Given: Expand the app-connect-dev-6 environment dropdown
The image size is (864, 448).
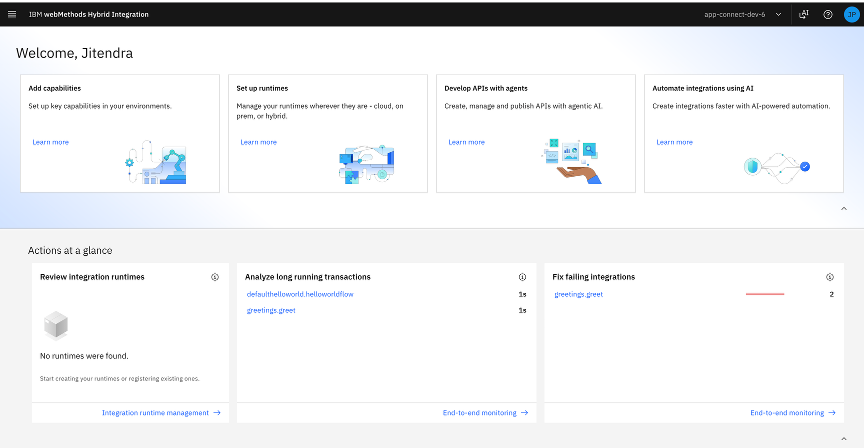Looking at the screenshot, I should click(743, 14).
